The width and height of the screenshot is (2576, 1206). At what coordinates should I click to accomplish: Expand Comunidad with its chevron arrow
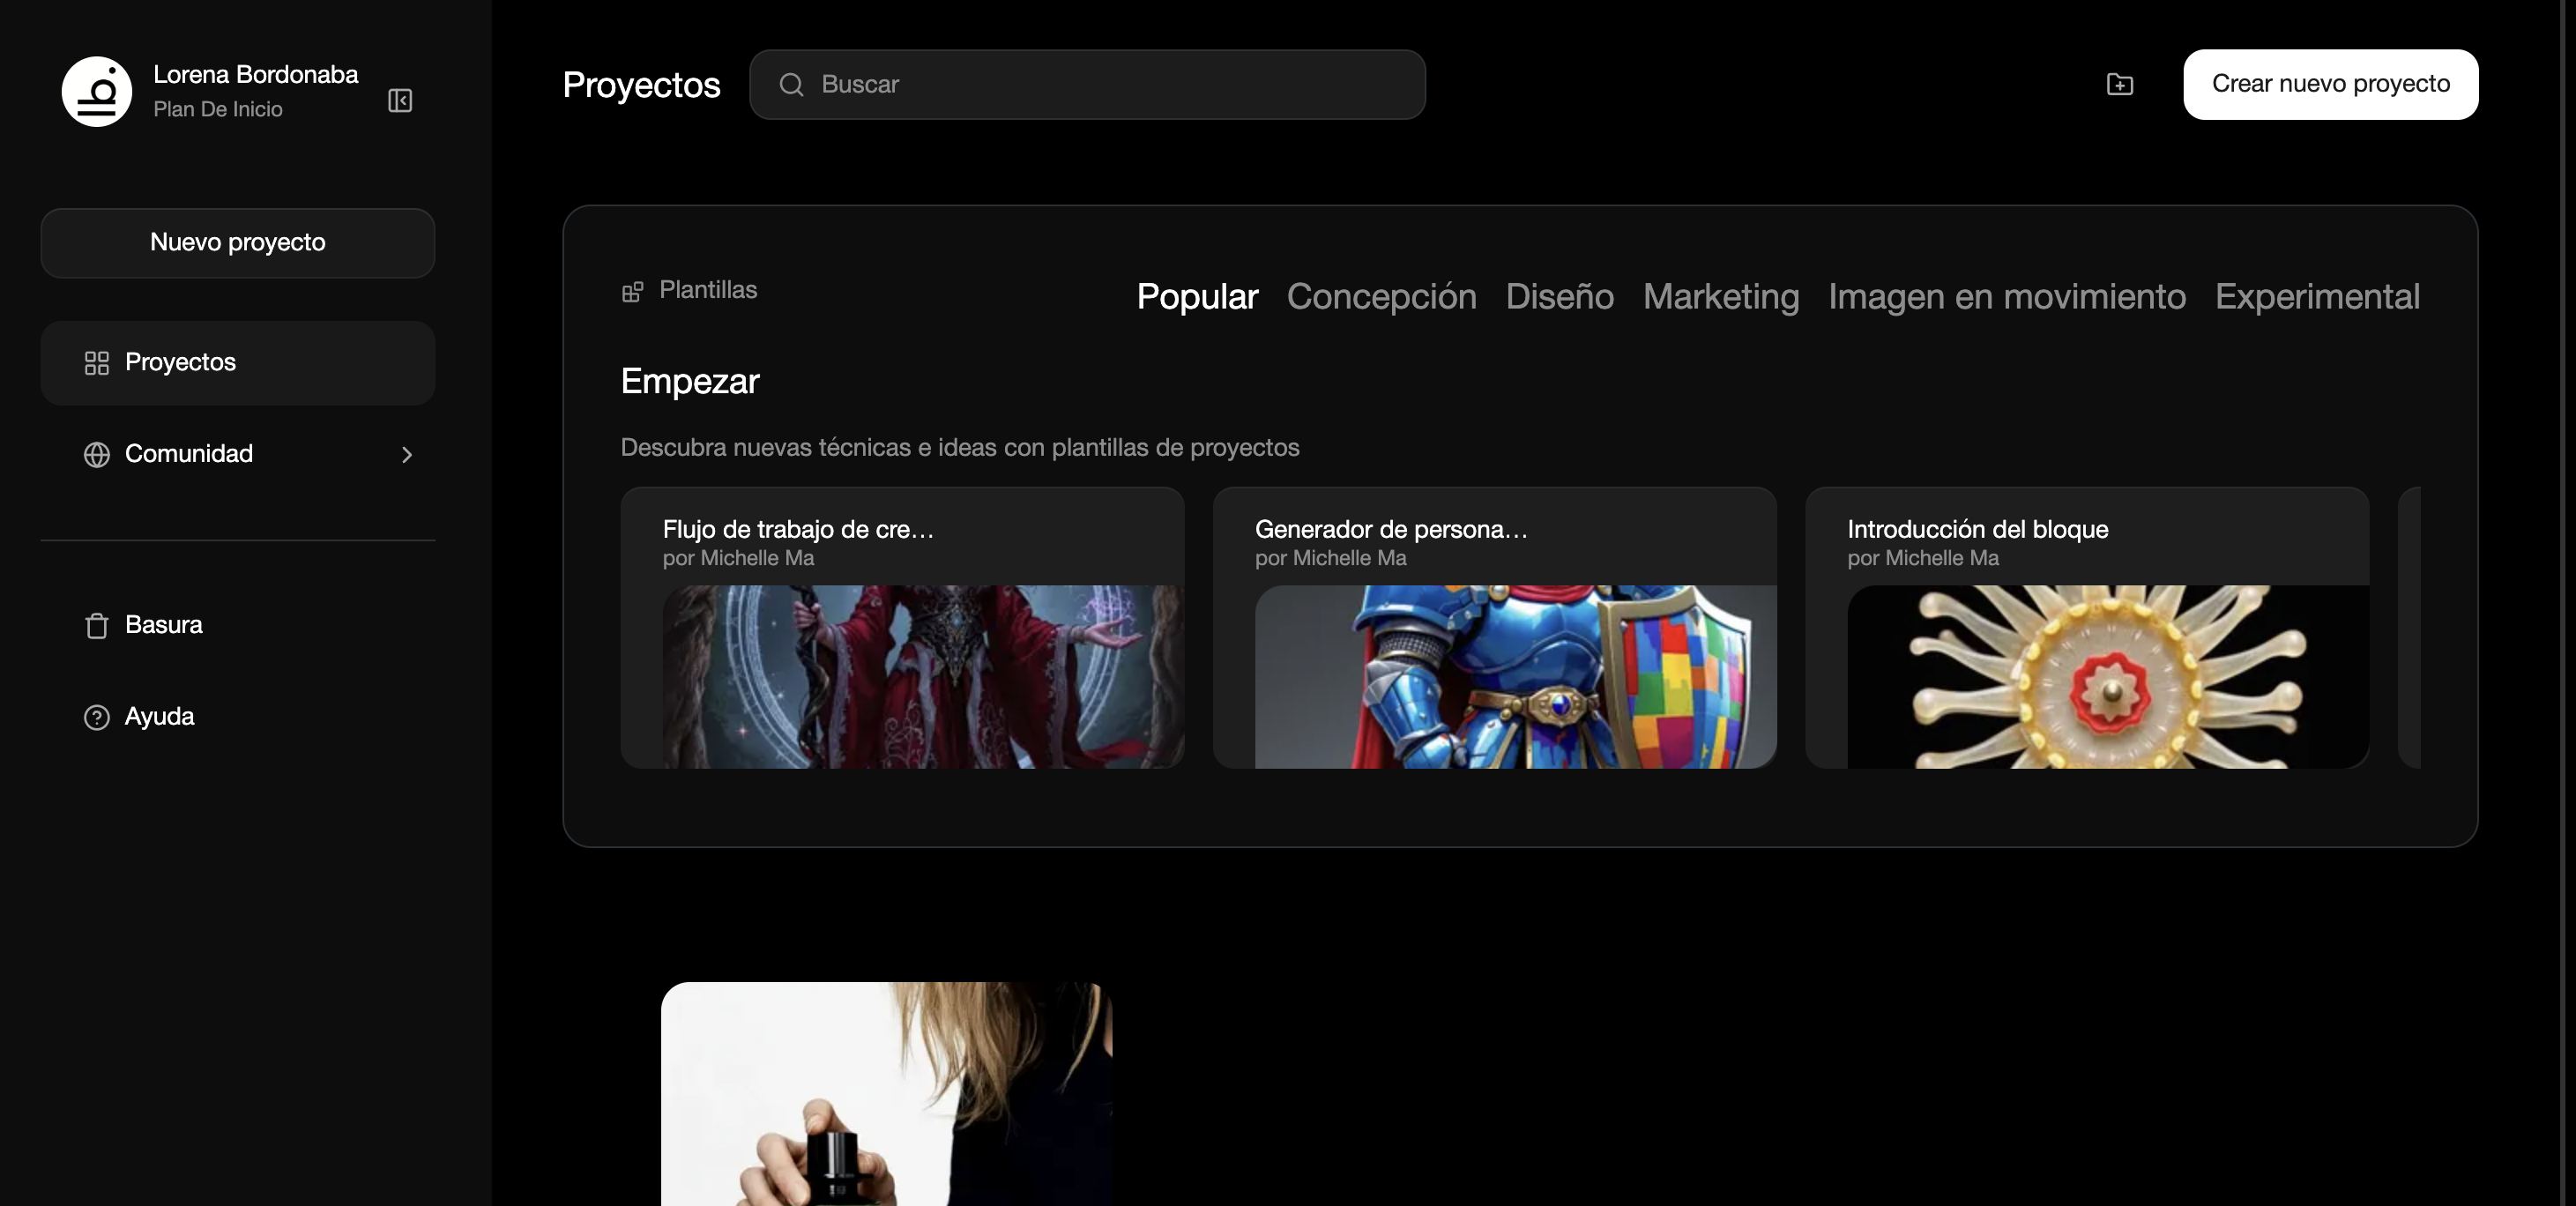[x=407, y=455]
